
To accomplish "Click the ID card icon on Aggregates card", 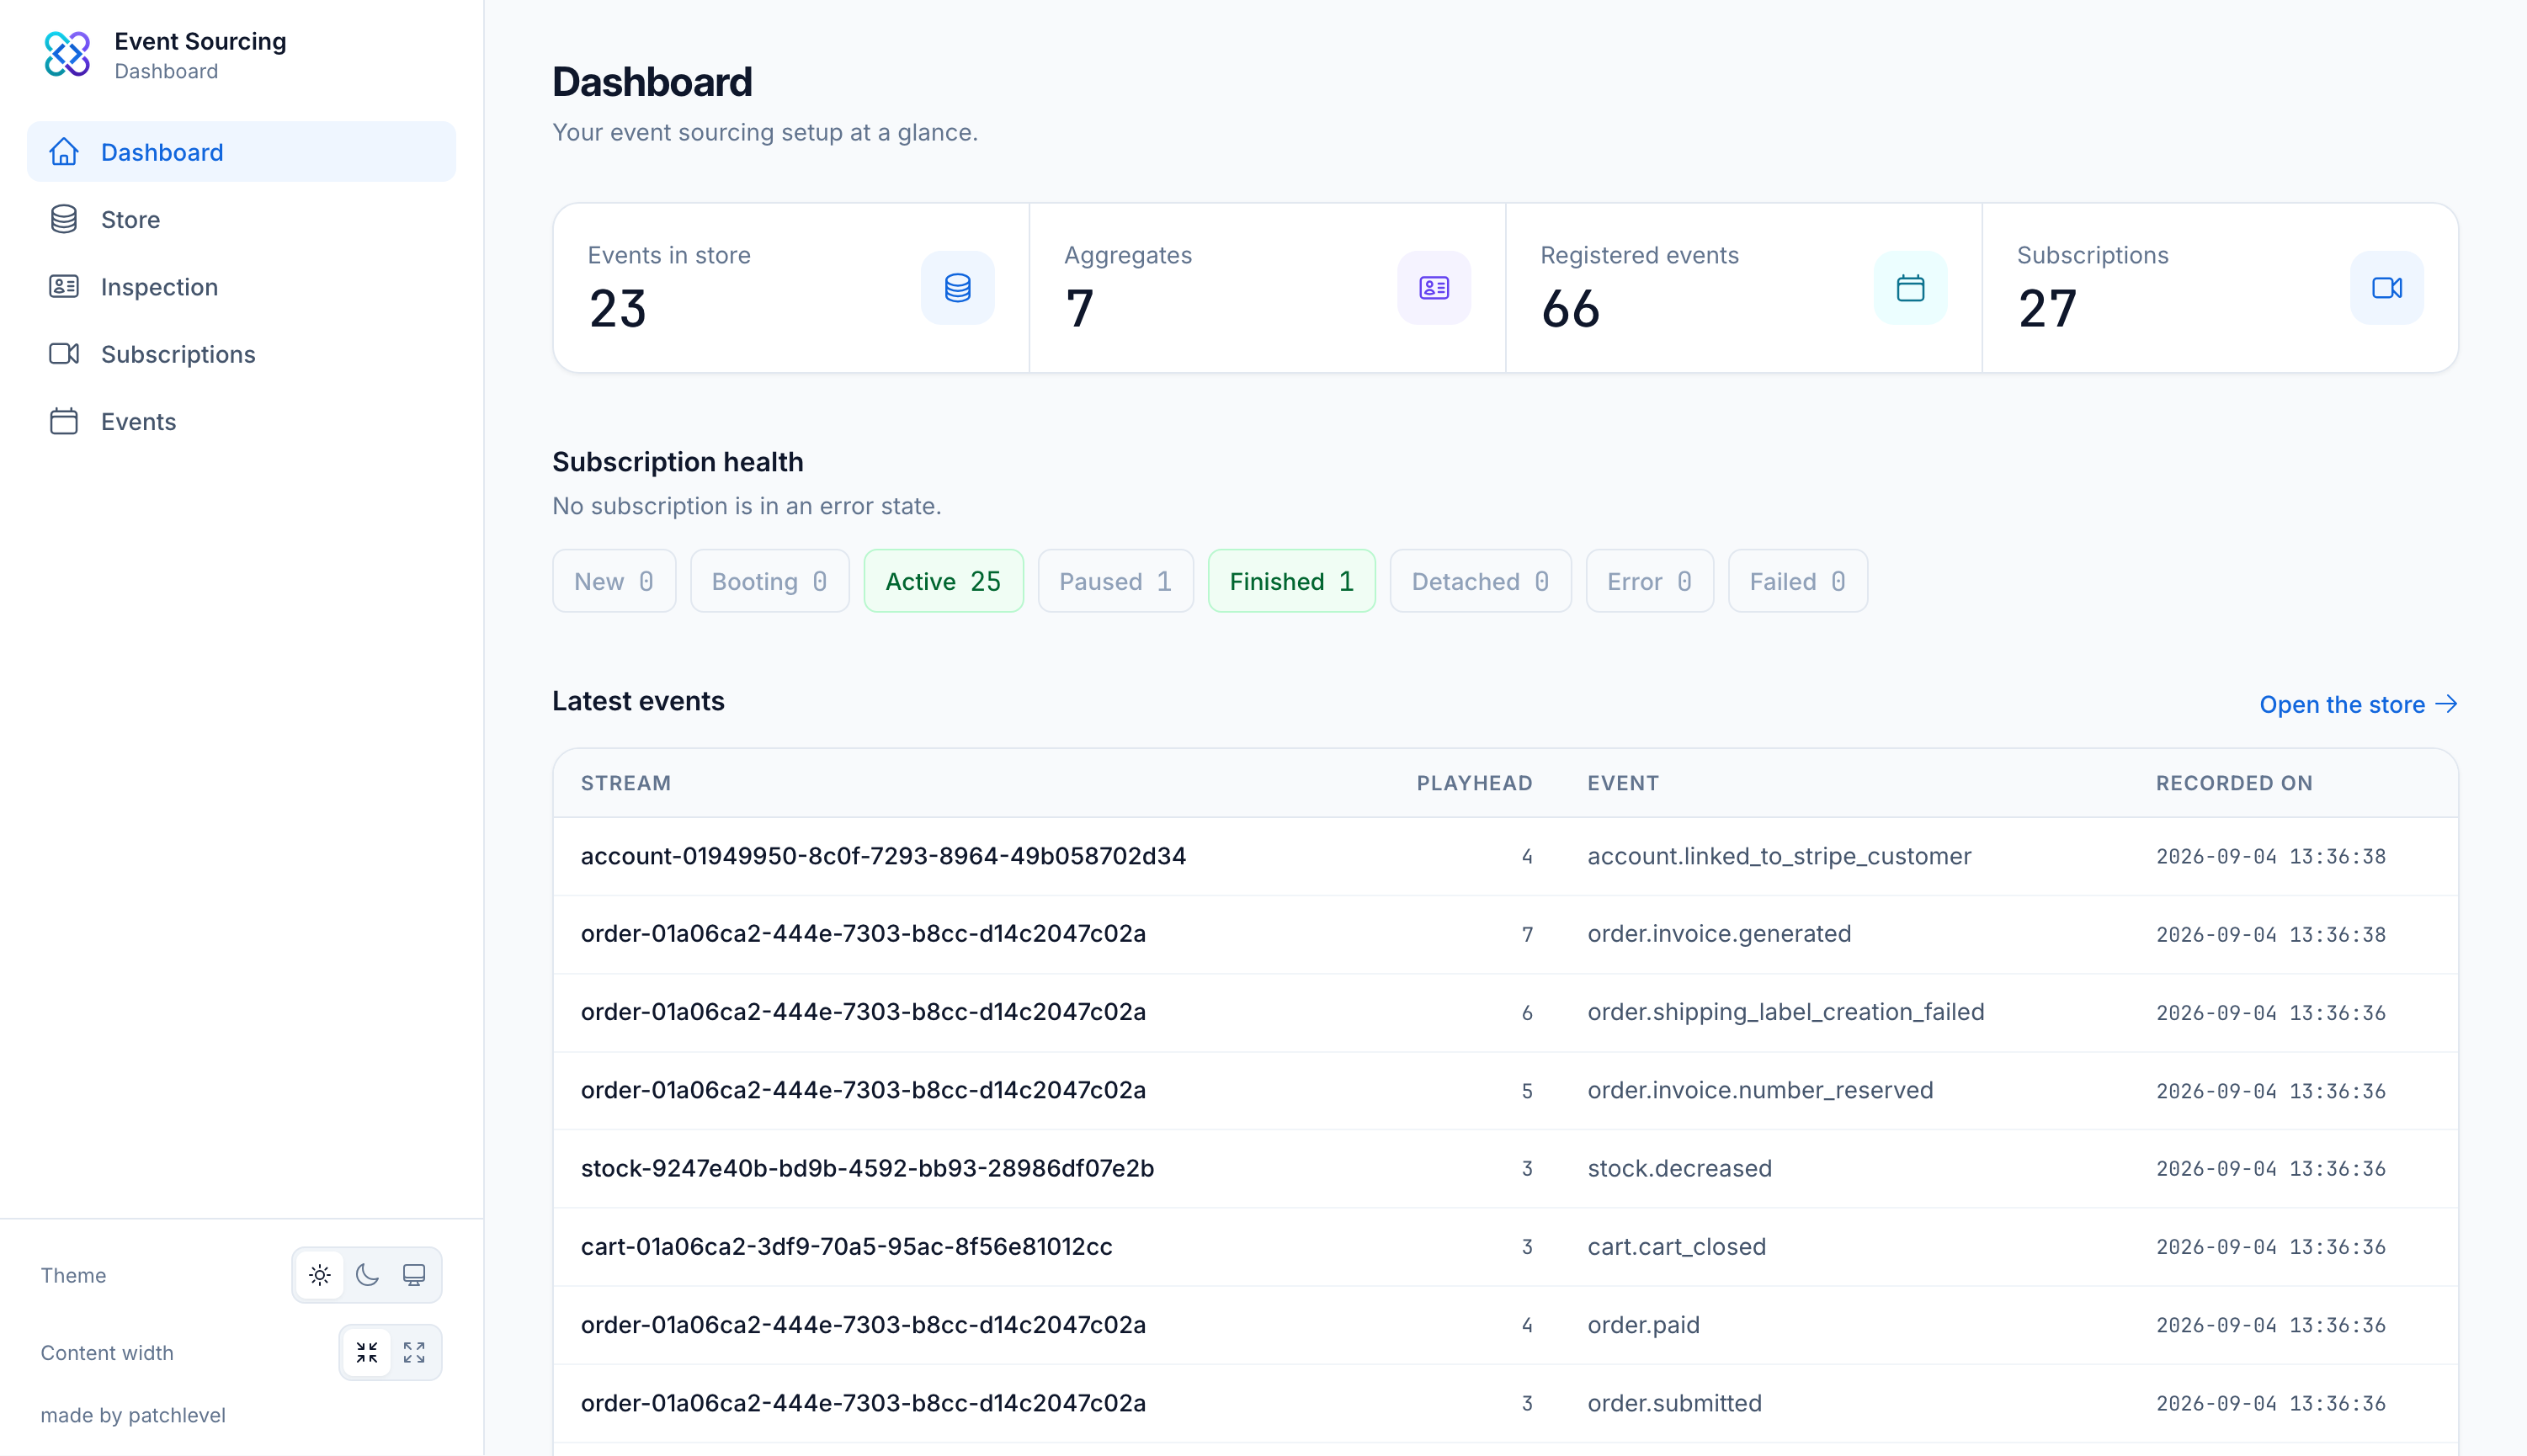I will tap(1434, 288).
